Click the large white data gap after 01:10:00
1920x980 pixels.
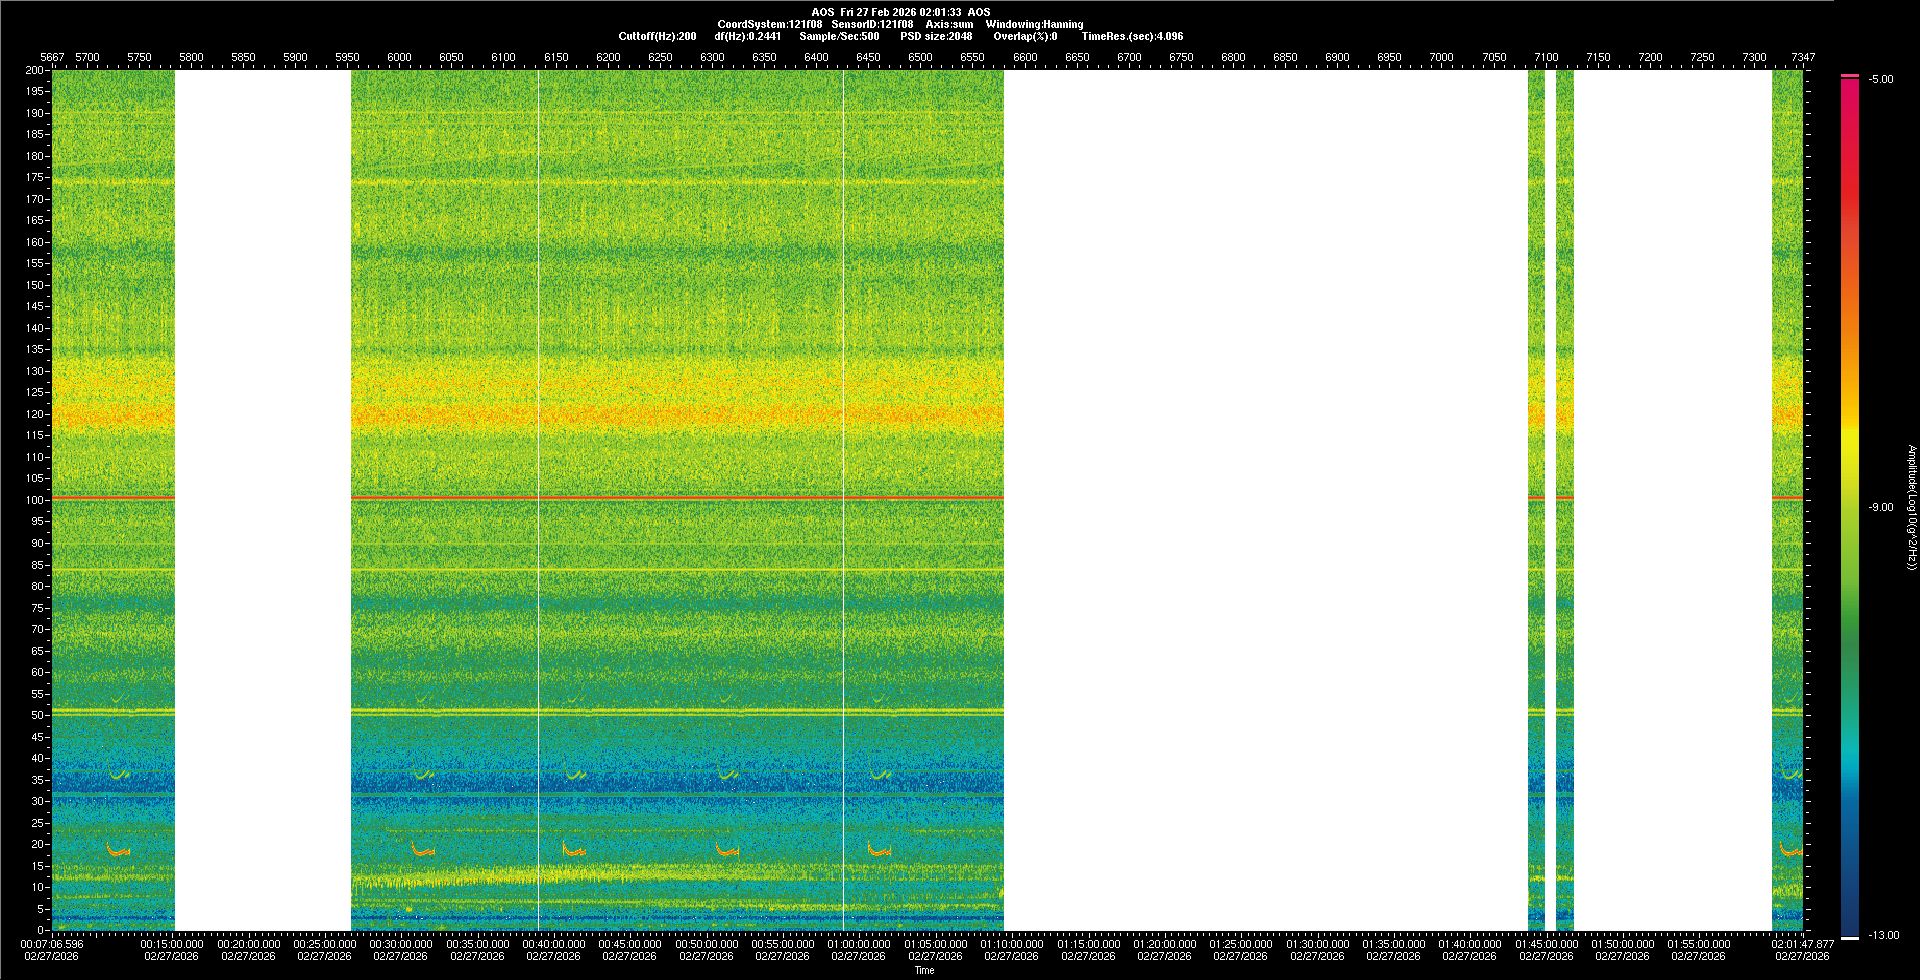coord(1265,500)
